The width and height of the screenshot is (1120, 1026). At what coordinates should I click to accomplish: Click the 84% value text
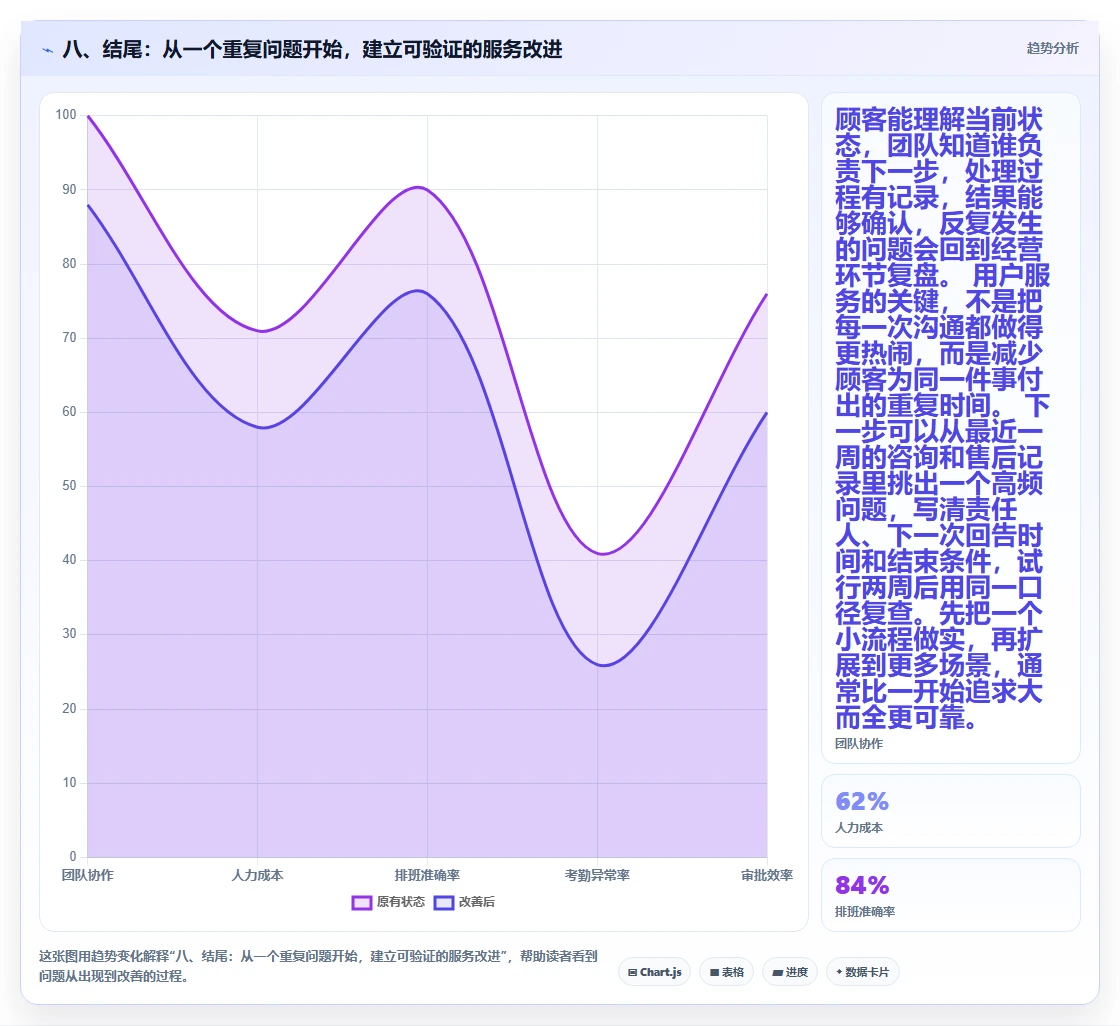click(861, 886)
